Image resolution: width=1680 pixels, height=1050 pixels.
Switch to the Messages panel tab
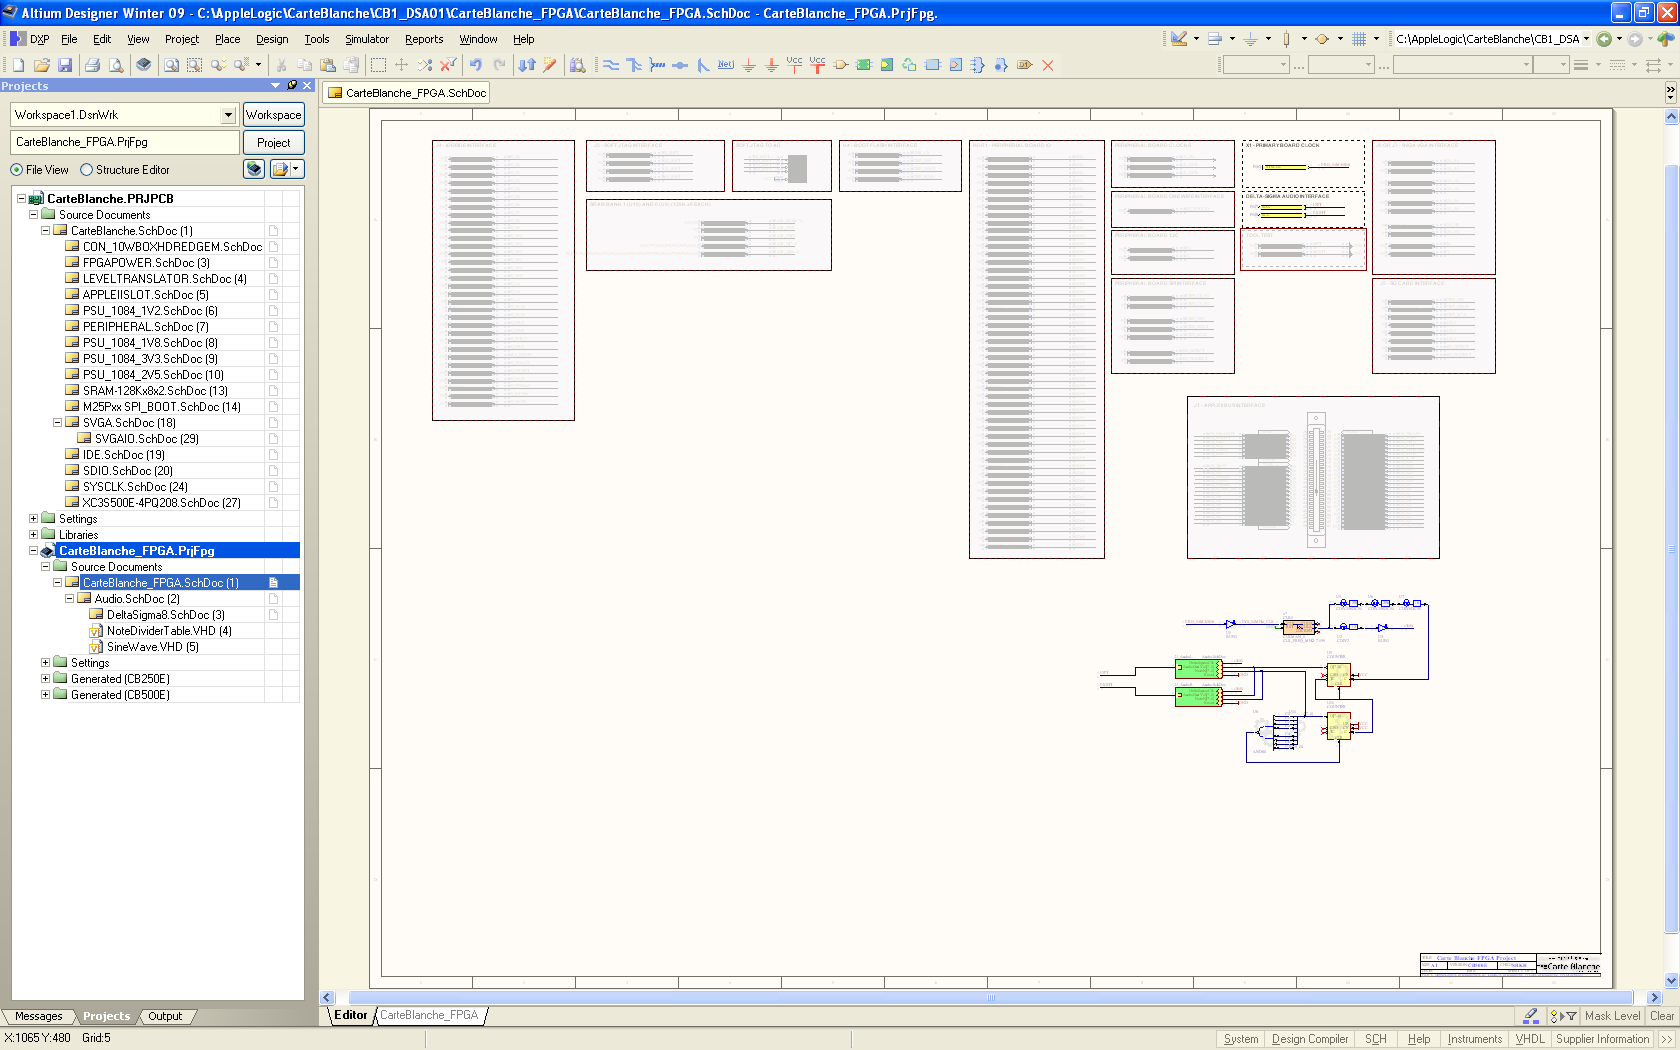38,1016
